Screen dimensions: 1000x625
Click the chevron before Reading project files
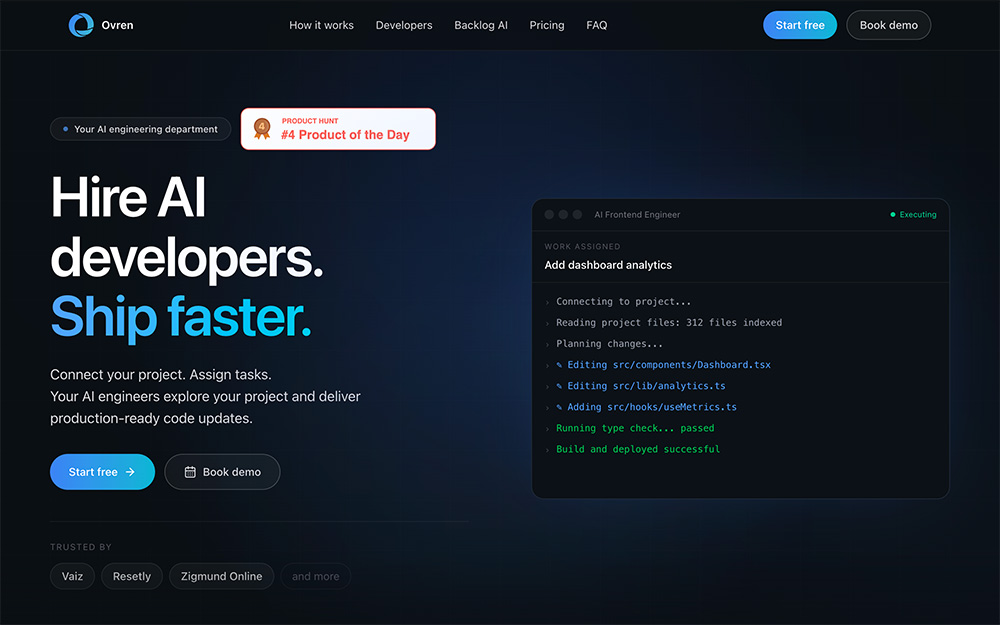547,323
